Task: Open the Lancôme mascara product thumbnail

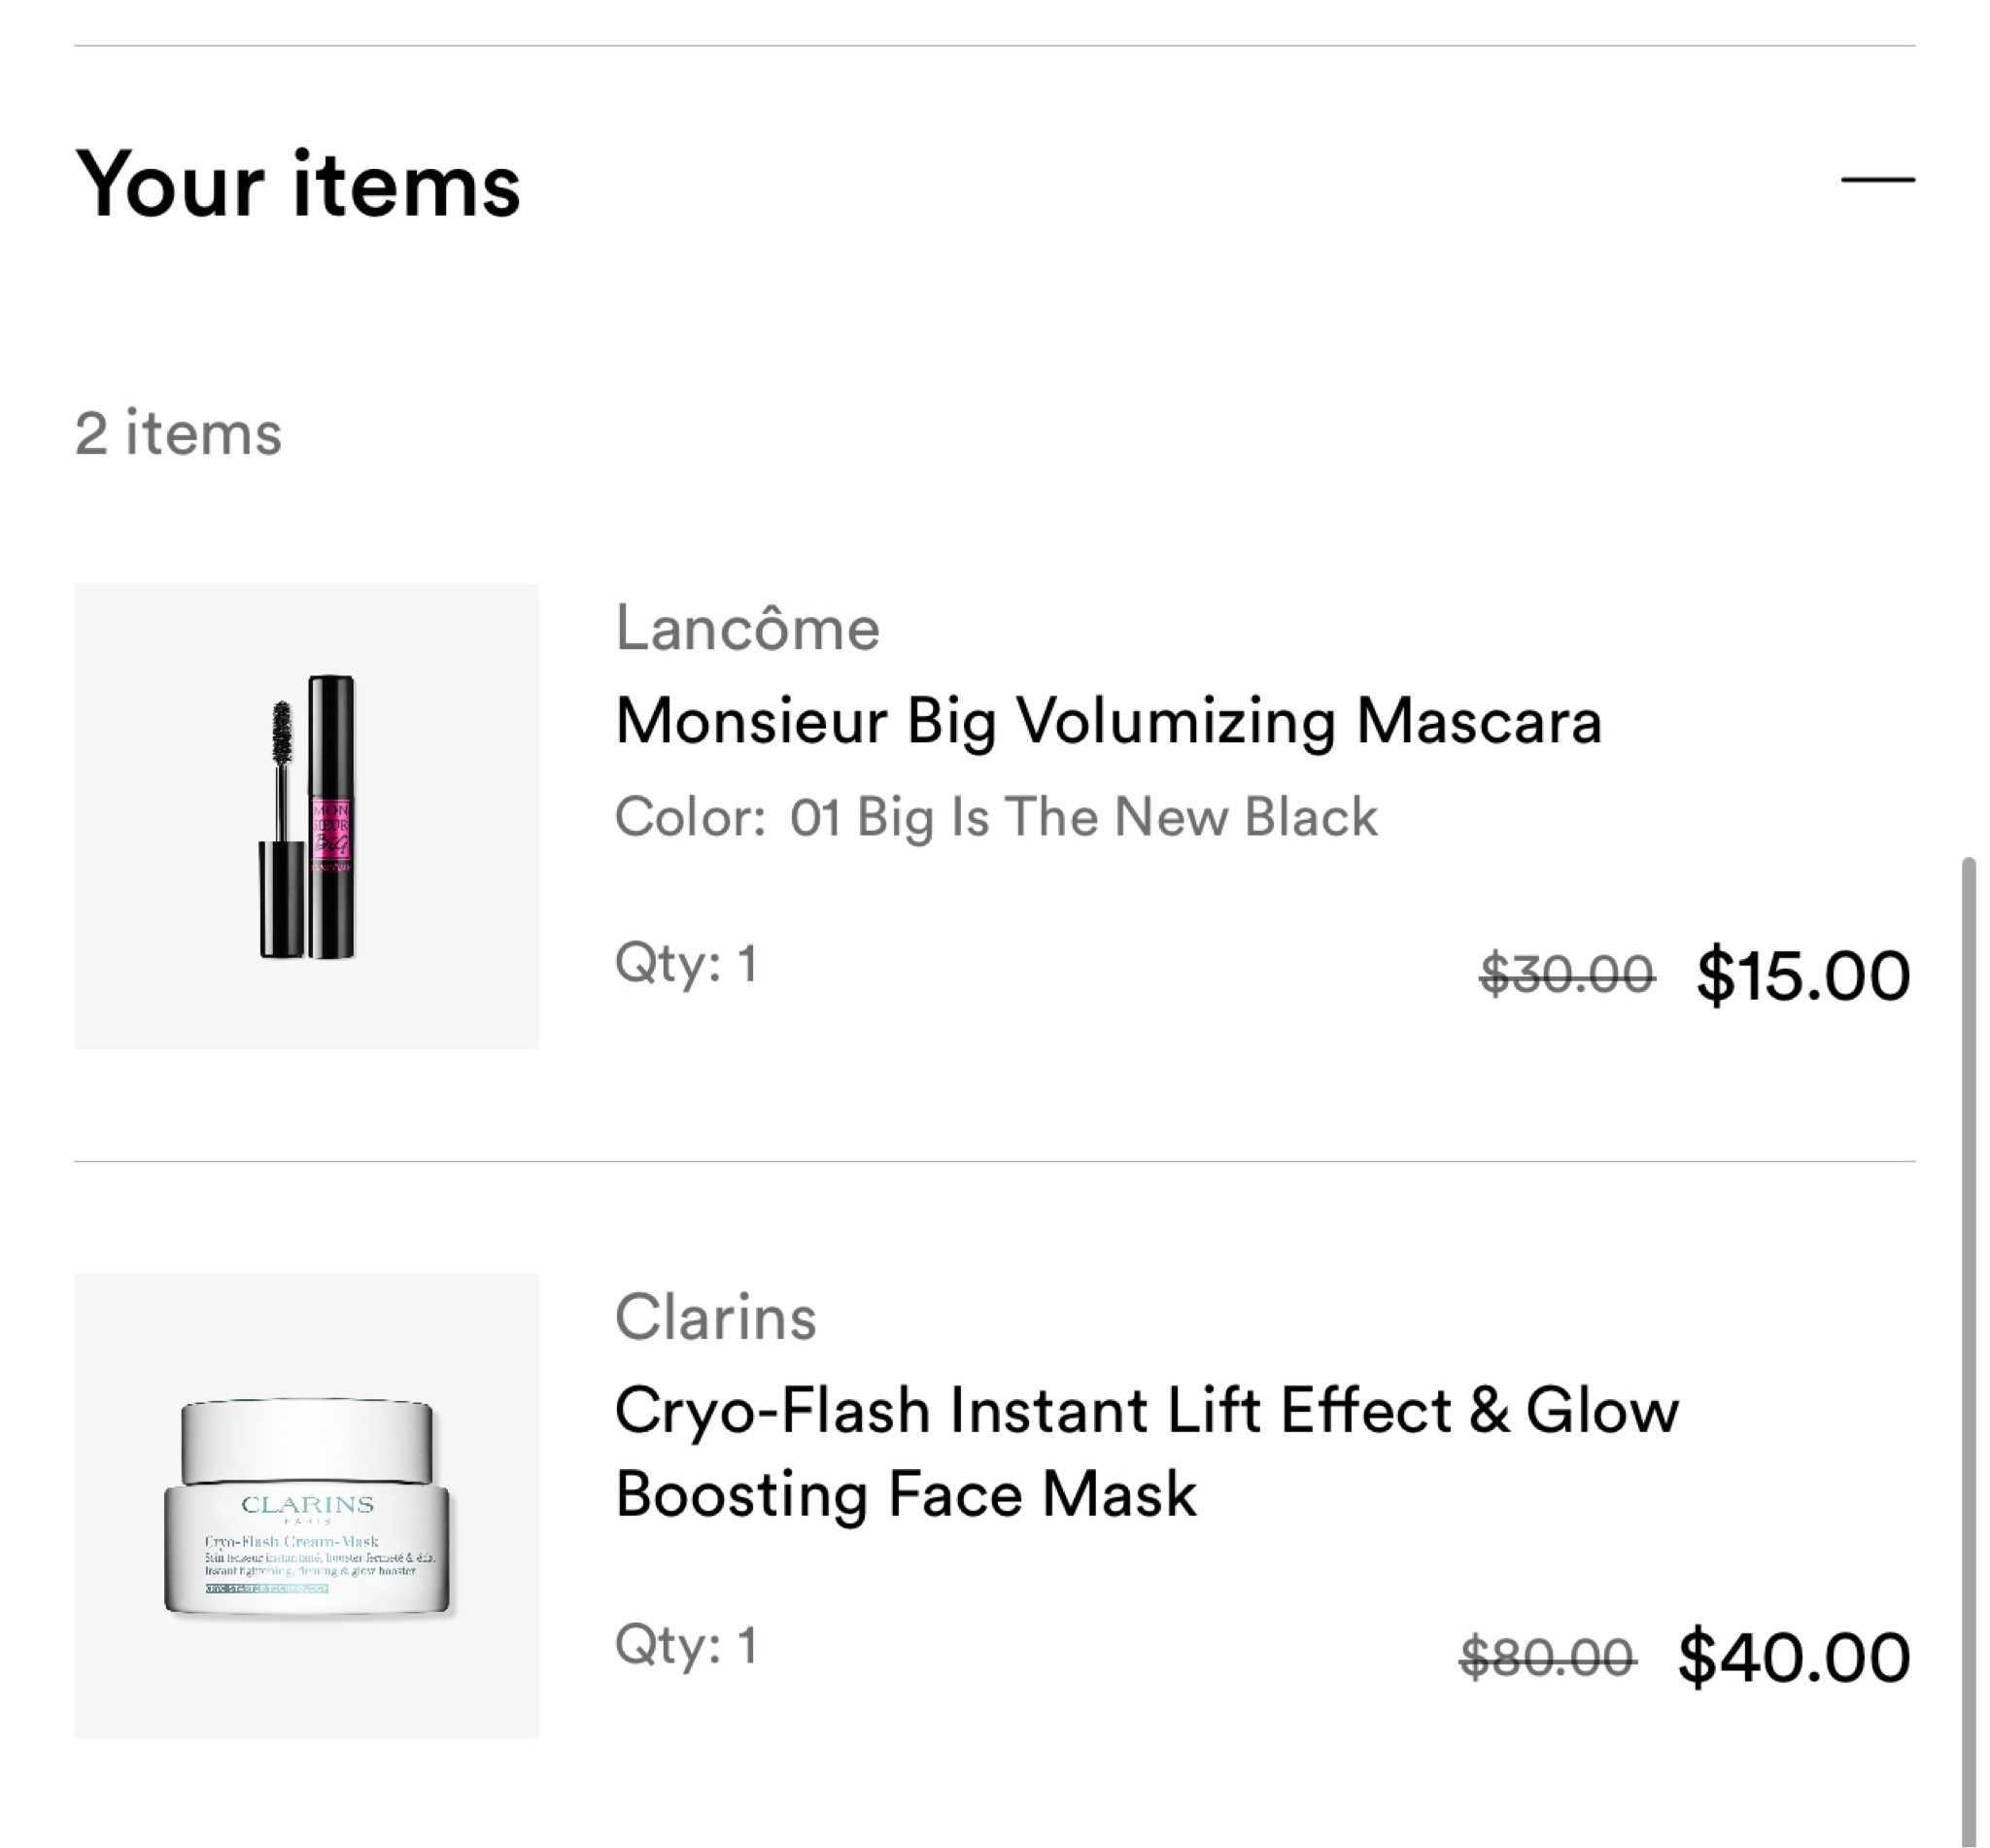Action: click(x=306, y=816)
